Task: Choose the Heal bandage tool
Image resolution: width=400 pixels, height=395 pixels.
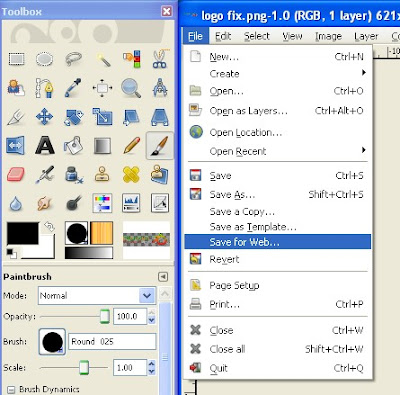Action: click(131, 174)
